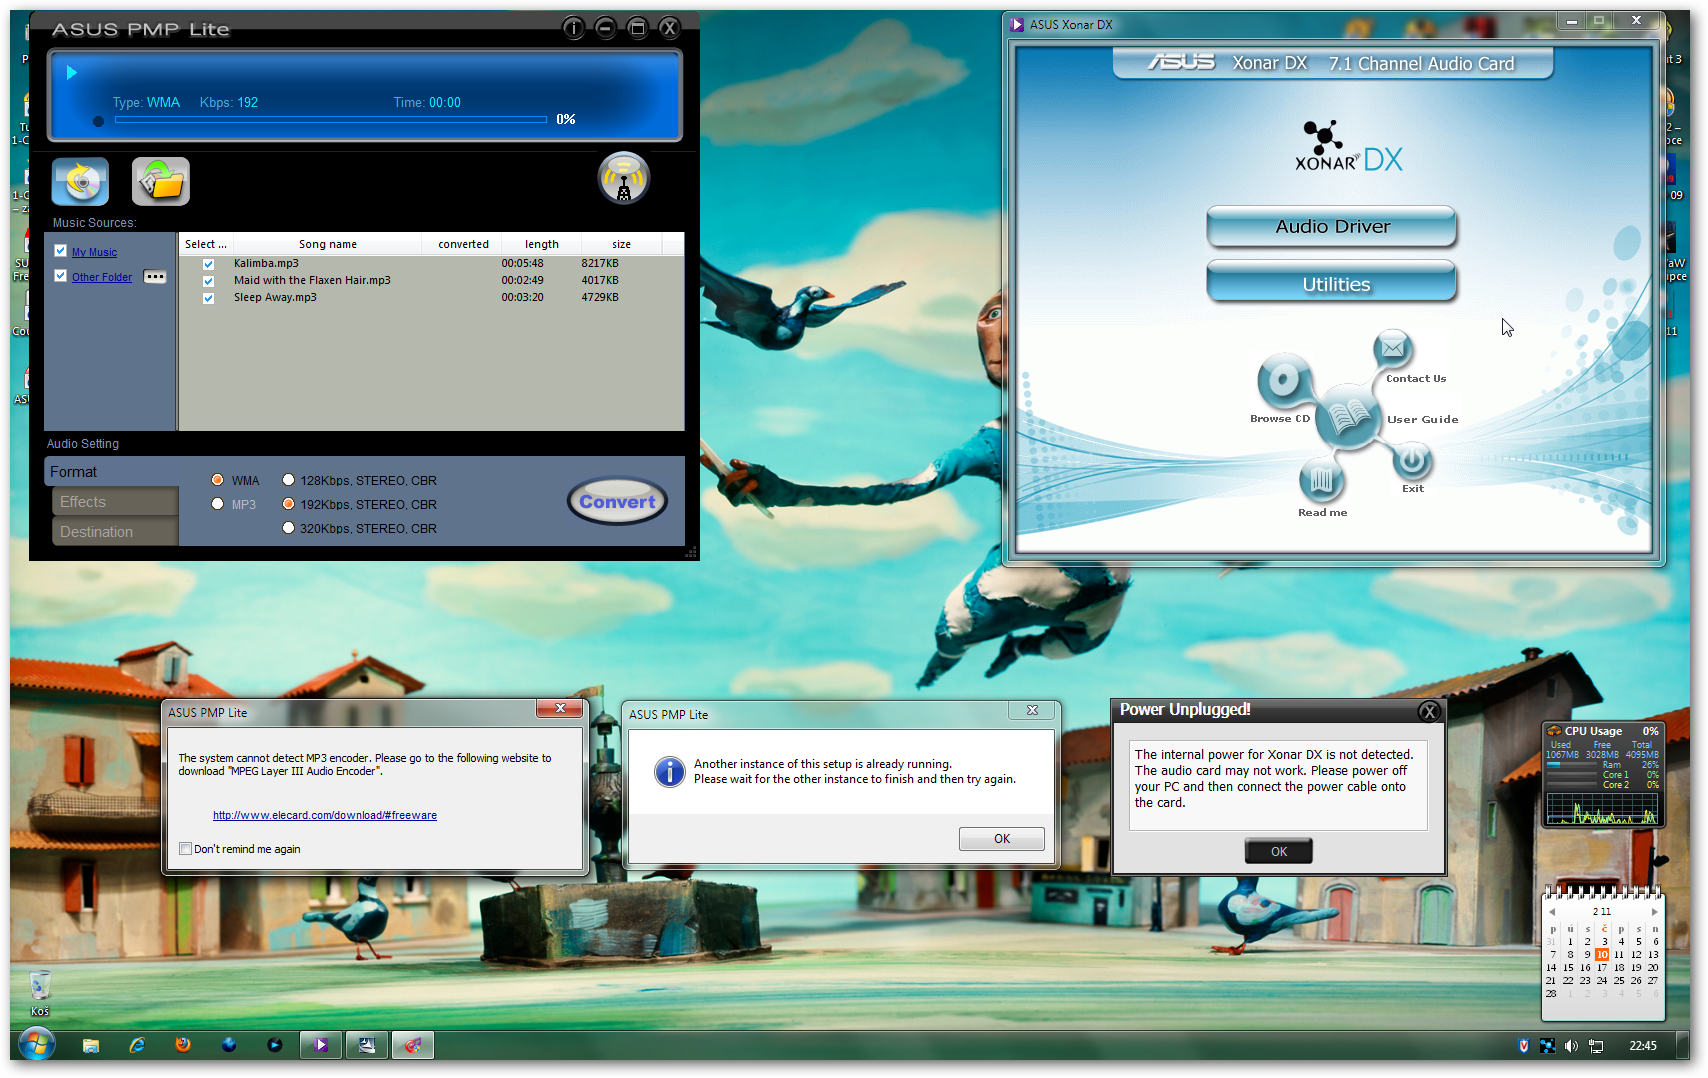Go to previous month in calendar gadget
Viewport: 1708px width, 1078px height.
click(1552, 912)
